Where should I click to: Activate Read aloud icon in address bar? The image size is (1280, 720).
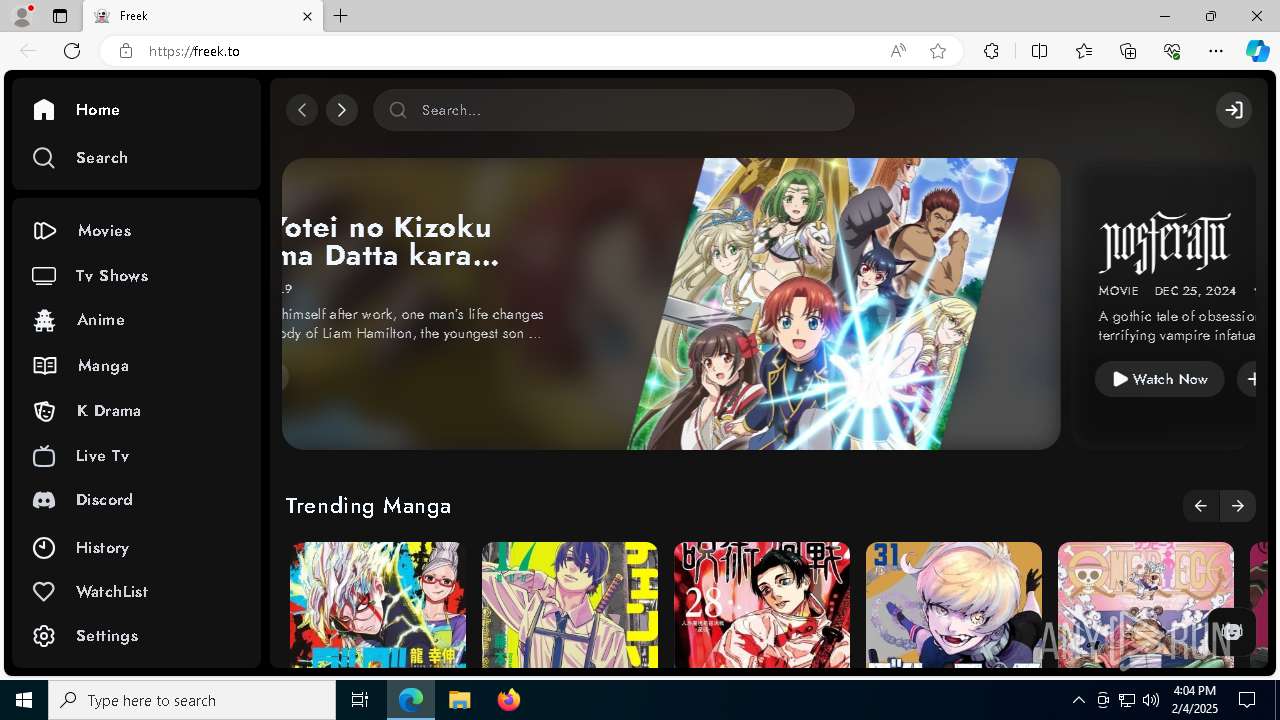(x=898, y=51)
